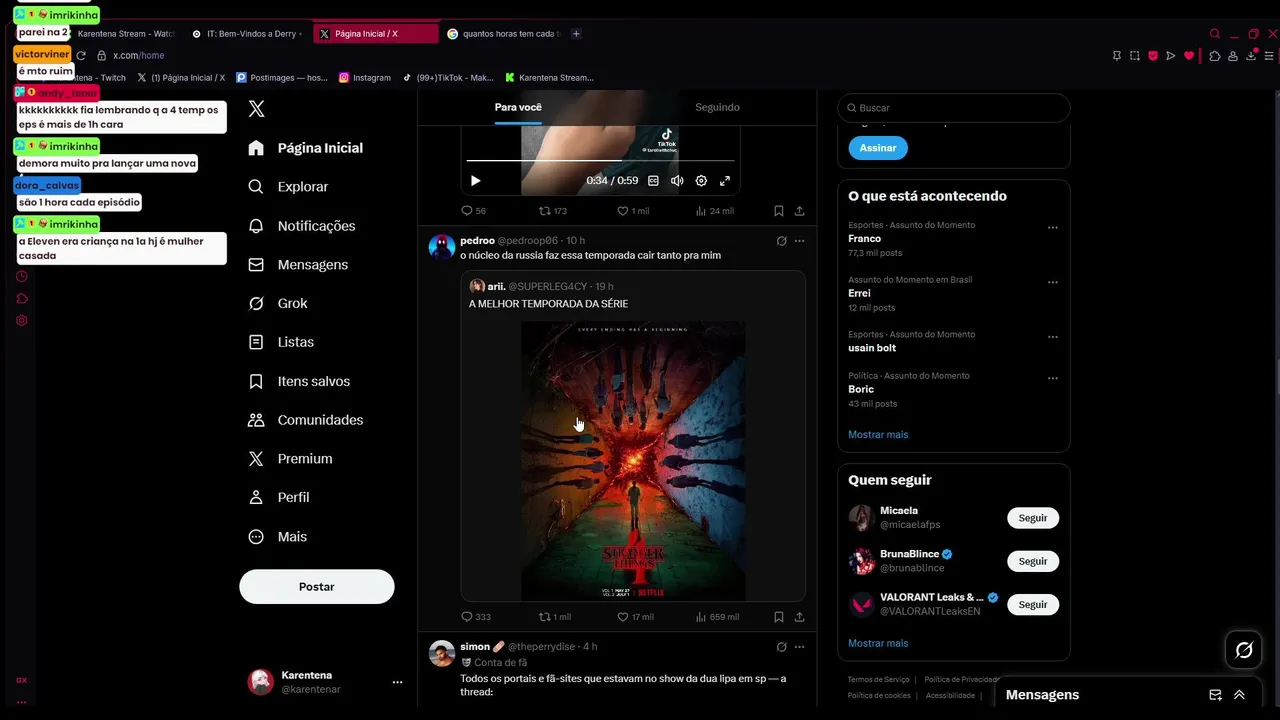Viewport: 1280px width, 720px height.
Task: Switch the video to fullscreen
Action: 725,181
